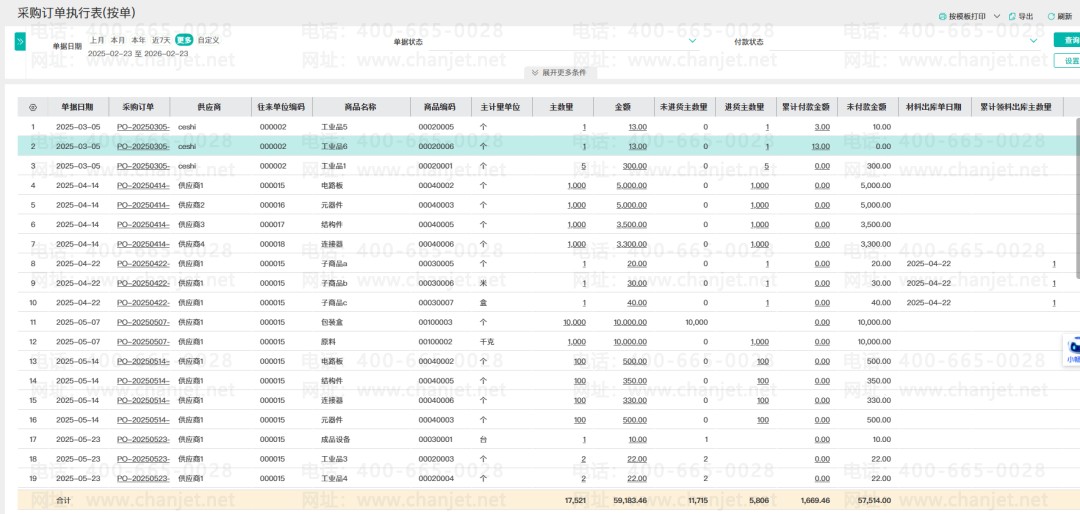Click 供应商2 supplier cell
Screen dimensions: 1080x514
[x=191, y=205]
